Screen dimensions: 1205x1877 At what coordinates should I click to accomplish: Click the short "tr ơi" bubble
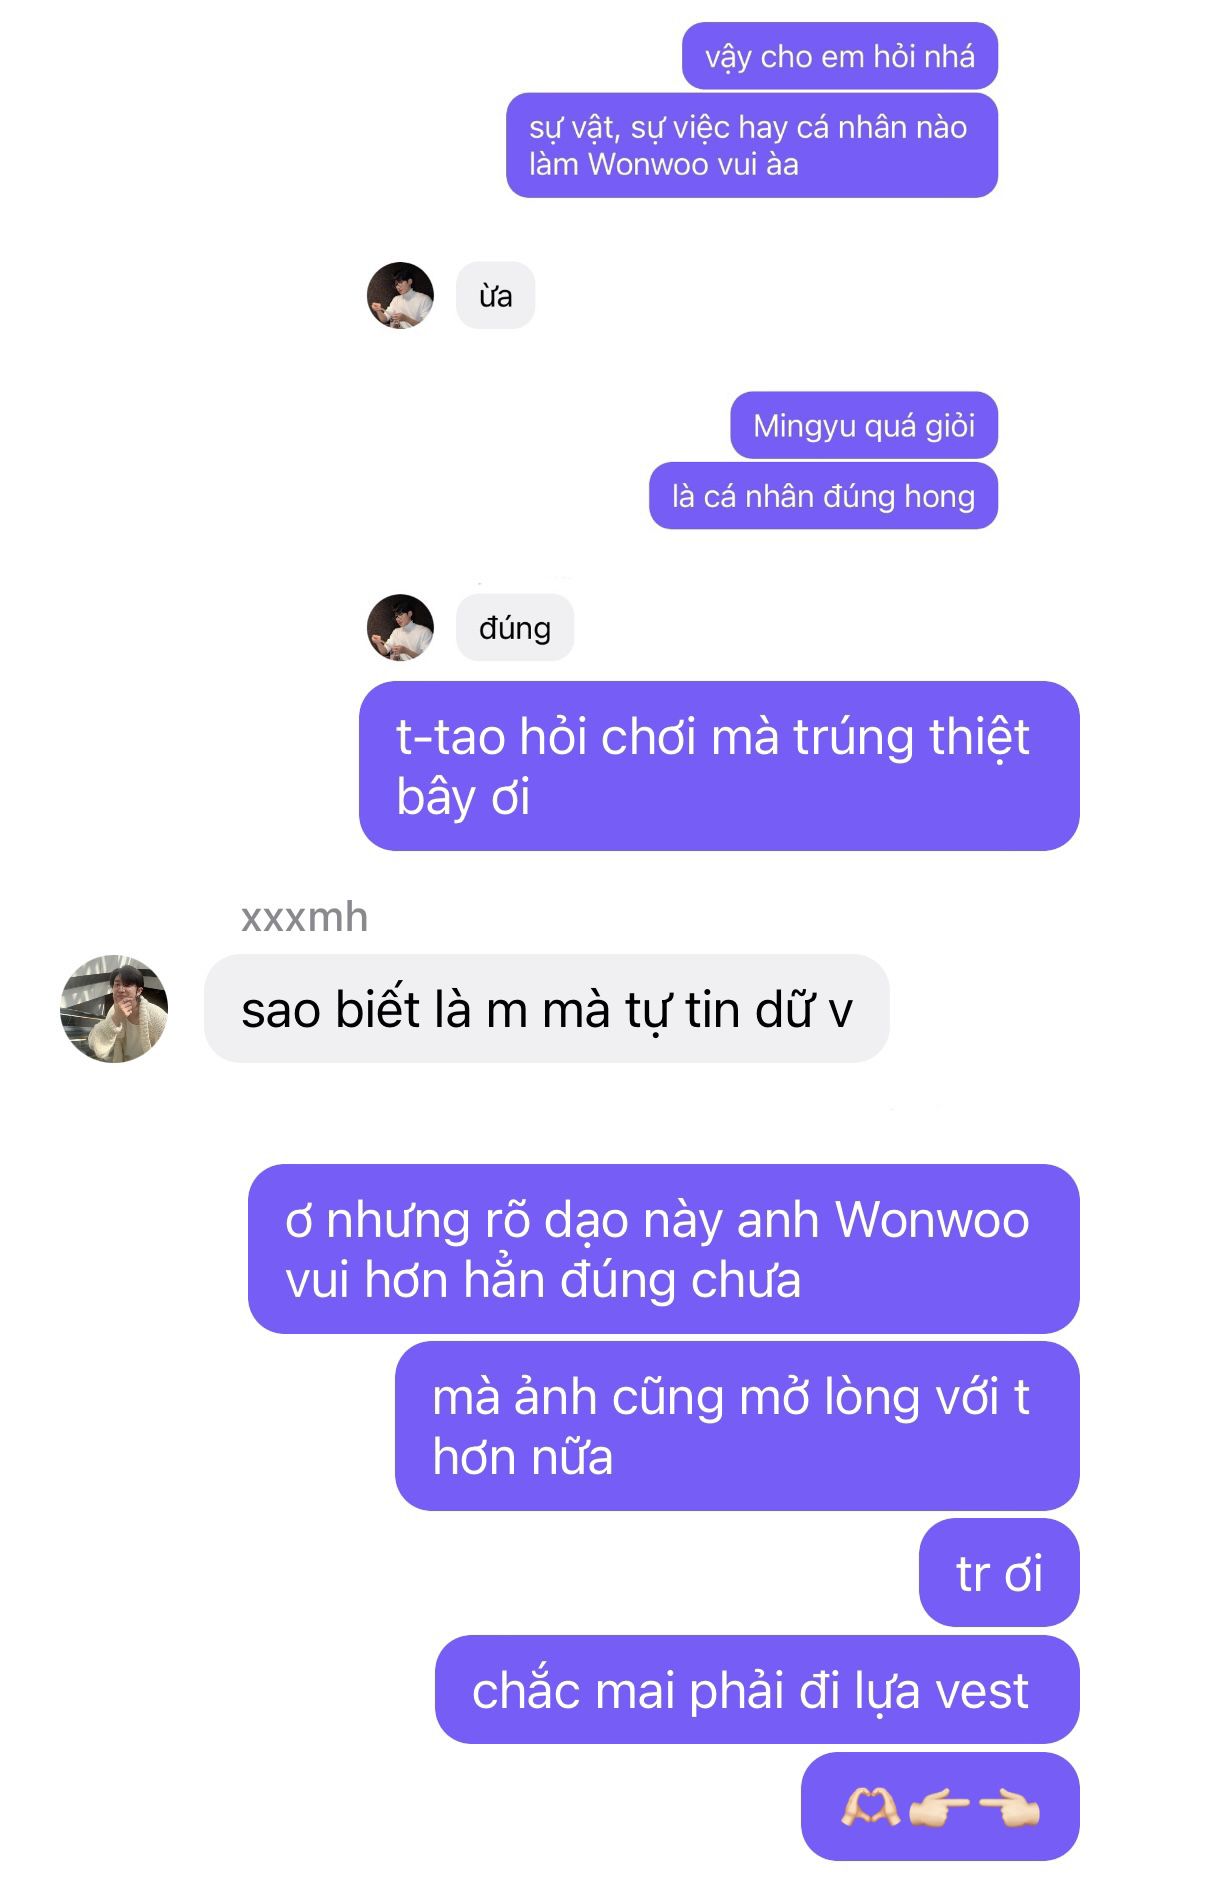tap(999, 1572)
